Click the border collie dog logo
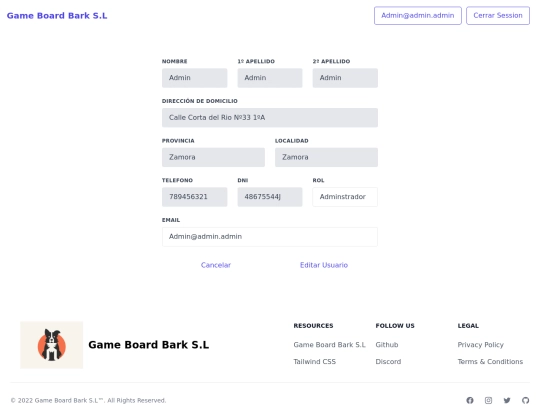Image resolution: width=540 pixels, height=405 pixels. pos(52,345)
